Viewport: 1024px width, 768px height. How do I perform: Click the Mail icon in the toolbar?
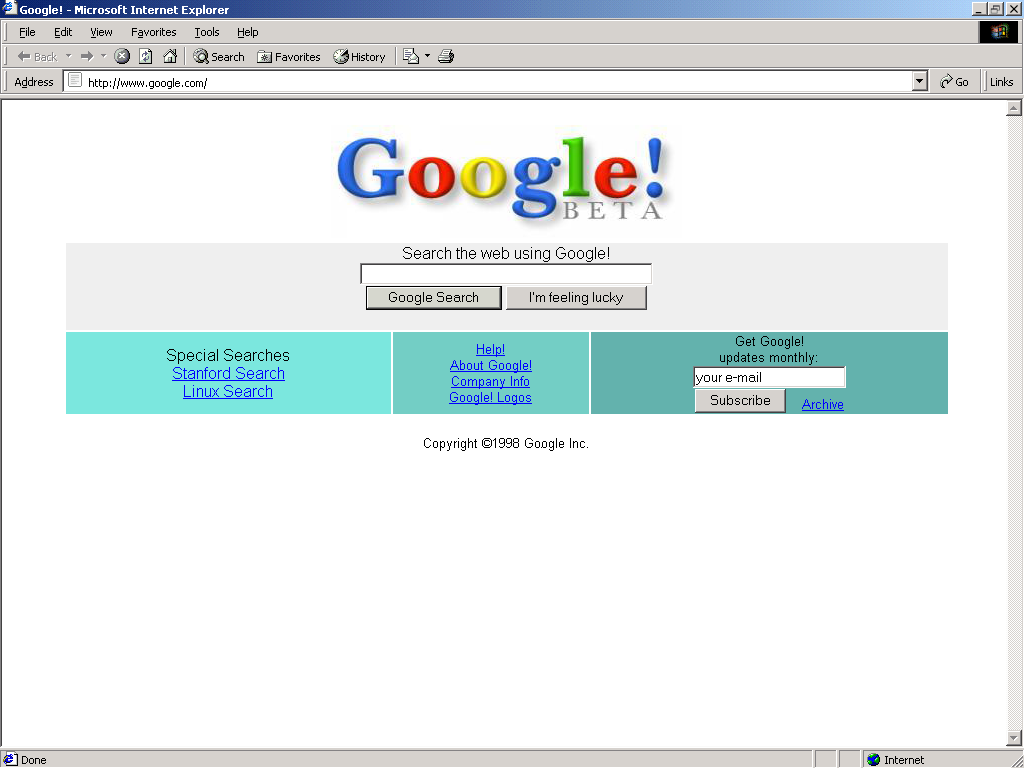410,56
